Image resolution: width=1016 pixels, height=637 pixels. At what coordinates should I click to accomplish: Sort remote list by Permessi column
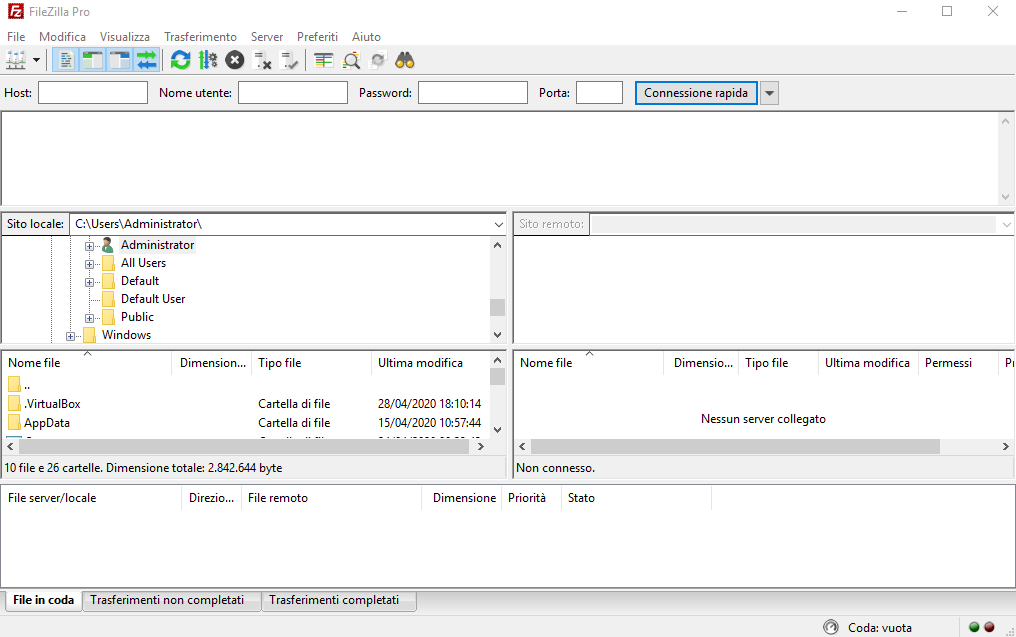click(958, 363)
